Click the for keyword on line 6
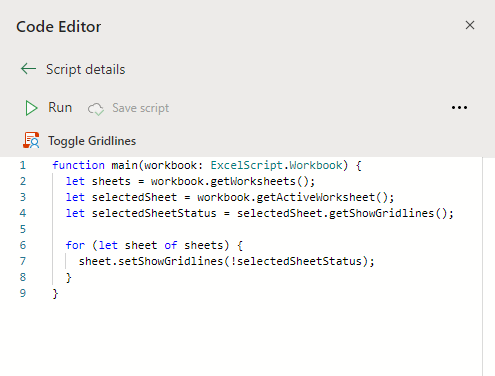Screen dimensions: 495x376 (75, 245)
